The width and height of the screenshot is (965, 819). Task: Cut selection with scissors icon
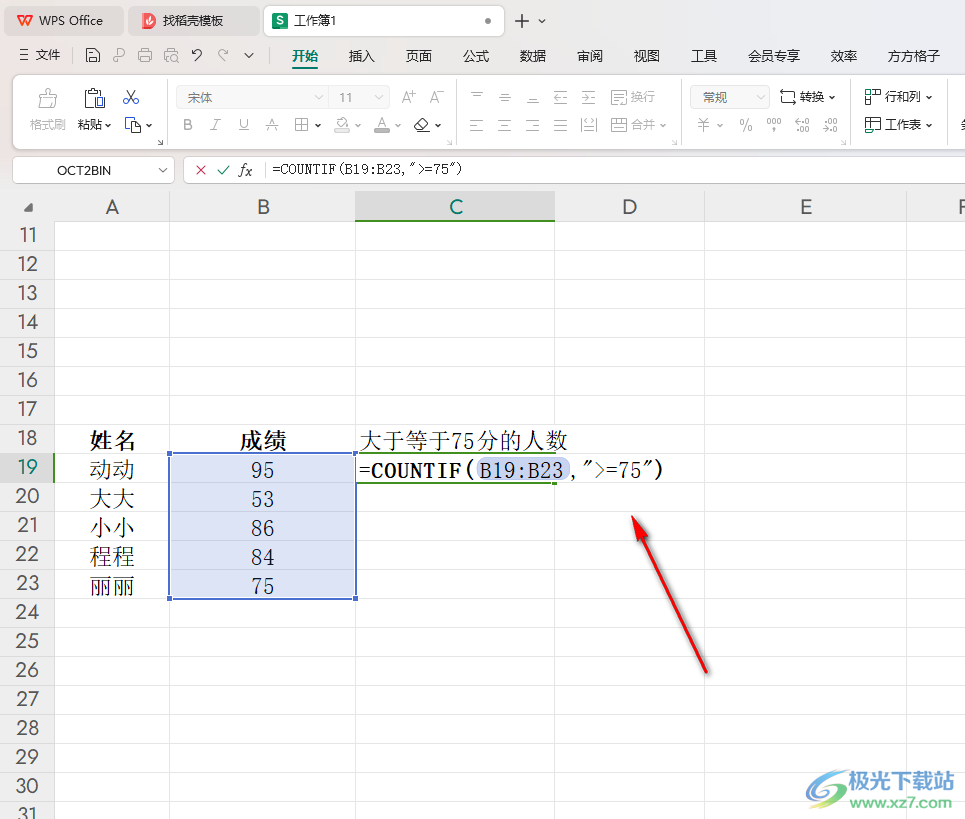tap(130, 97)
